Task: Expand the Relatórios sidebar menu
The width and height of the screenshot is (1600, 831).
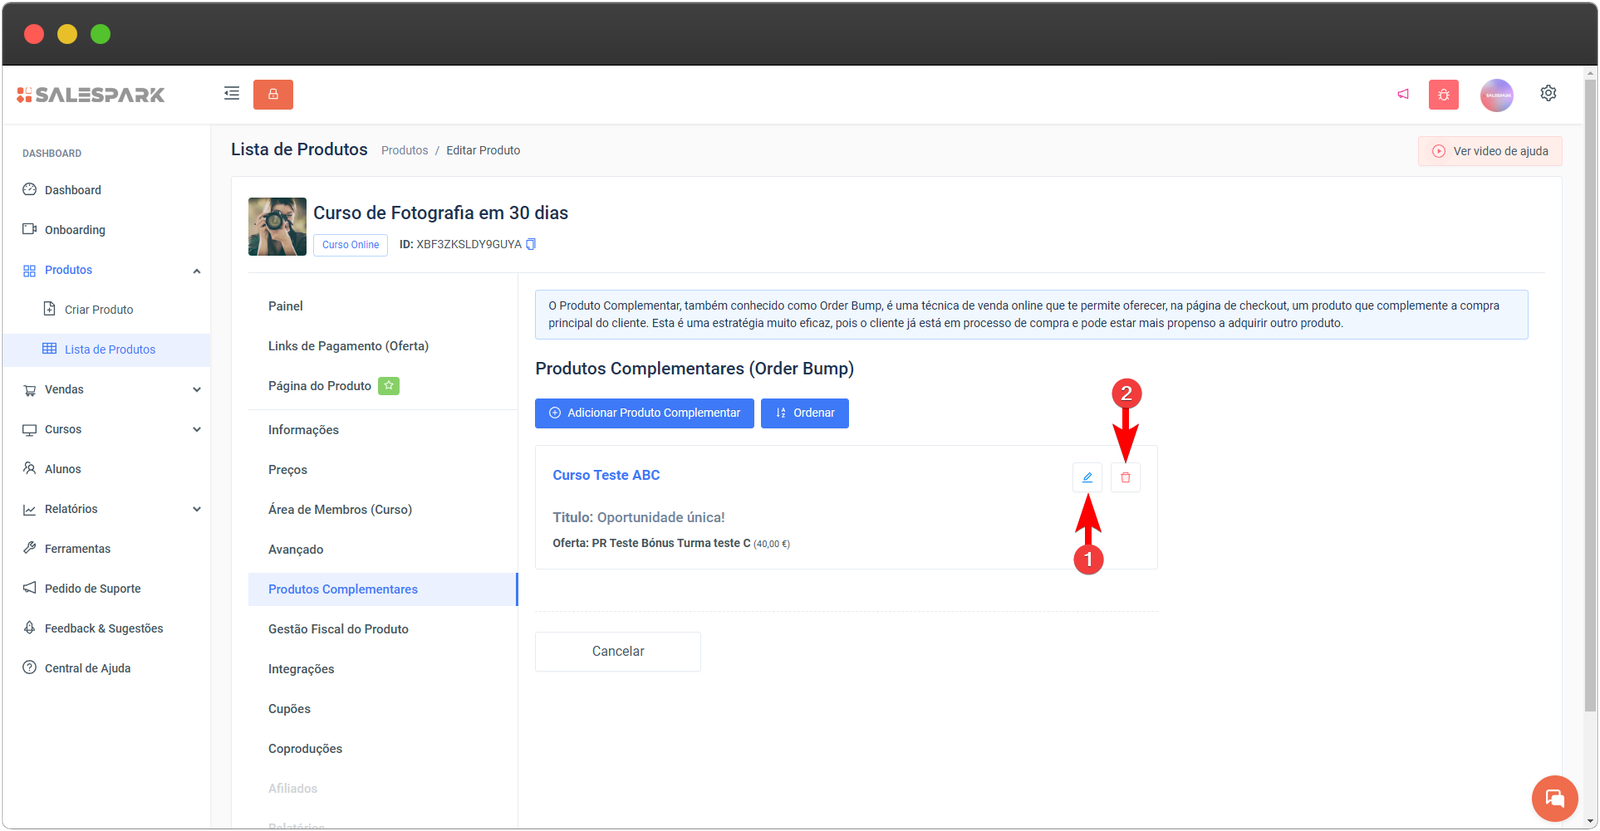Action: tap(196, 509)
